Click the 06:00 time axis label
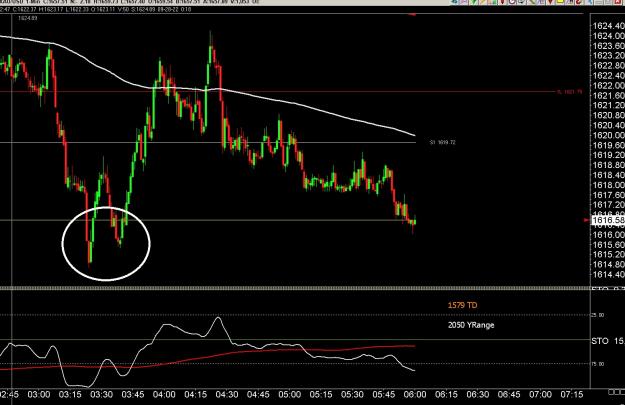Viewport: 625px width, 405px height. click(x=415, y=395)
